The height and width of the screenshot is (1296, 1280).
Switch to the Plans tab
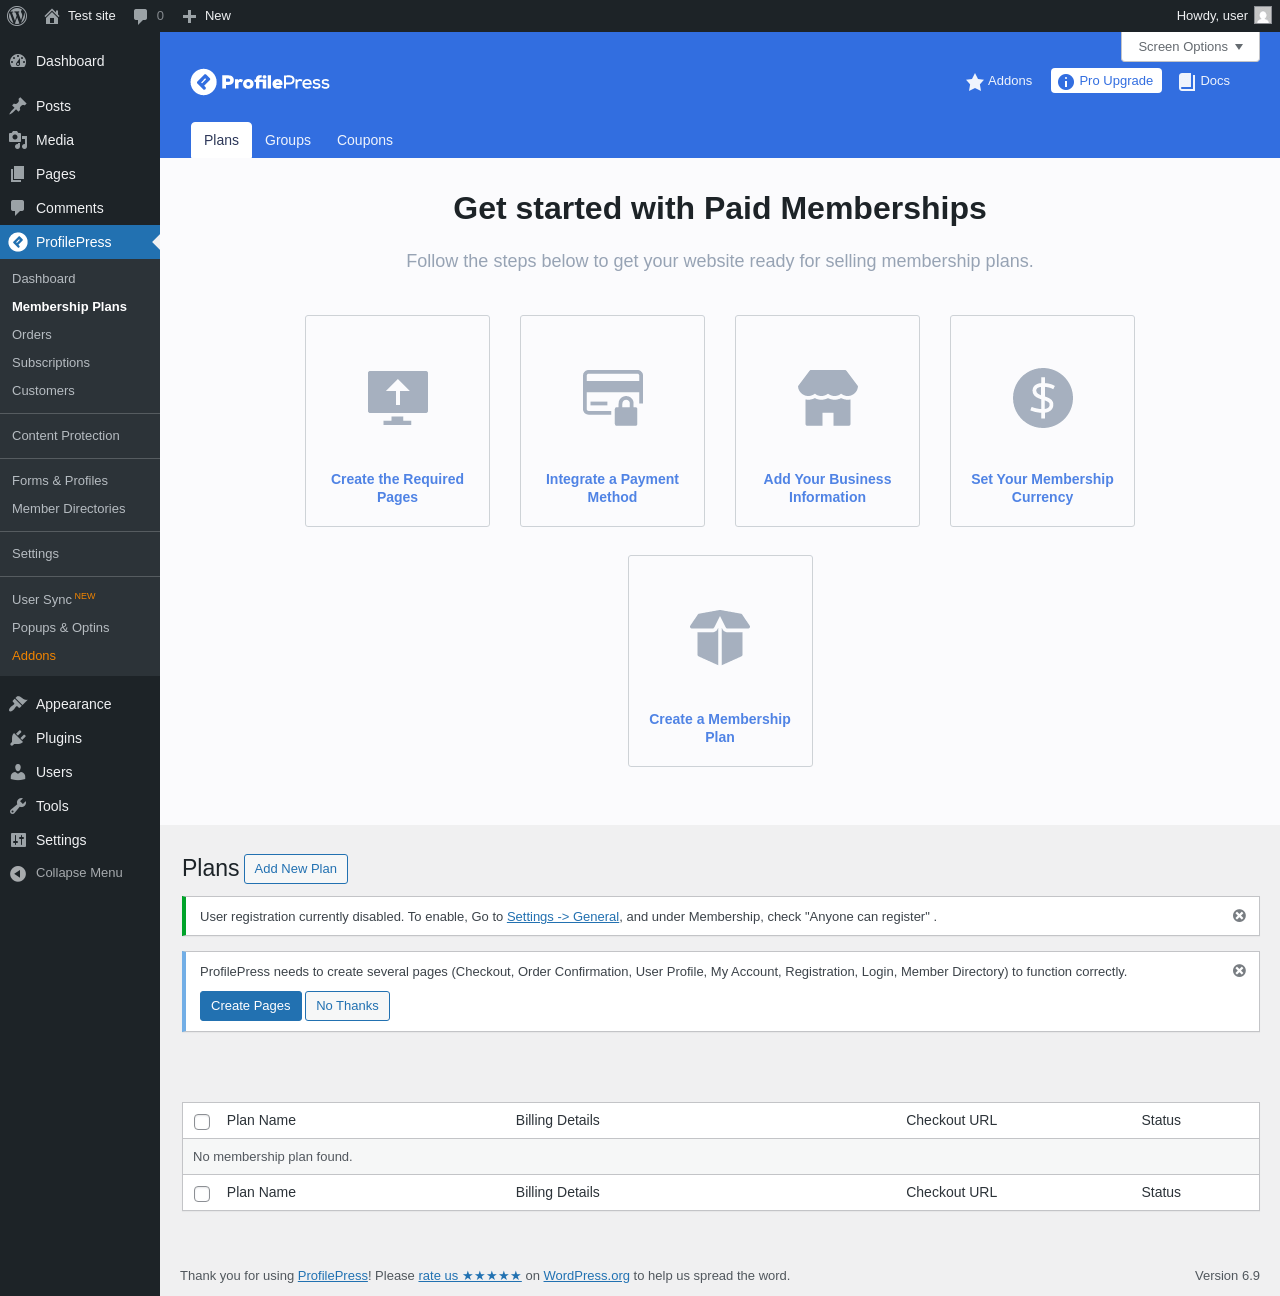[x=221, y=140]
